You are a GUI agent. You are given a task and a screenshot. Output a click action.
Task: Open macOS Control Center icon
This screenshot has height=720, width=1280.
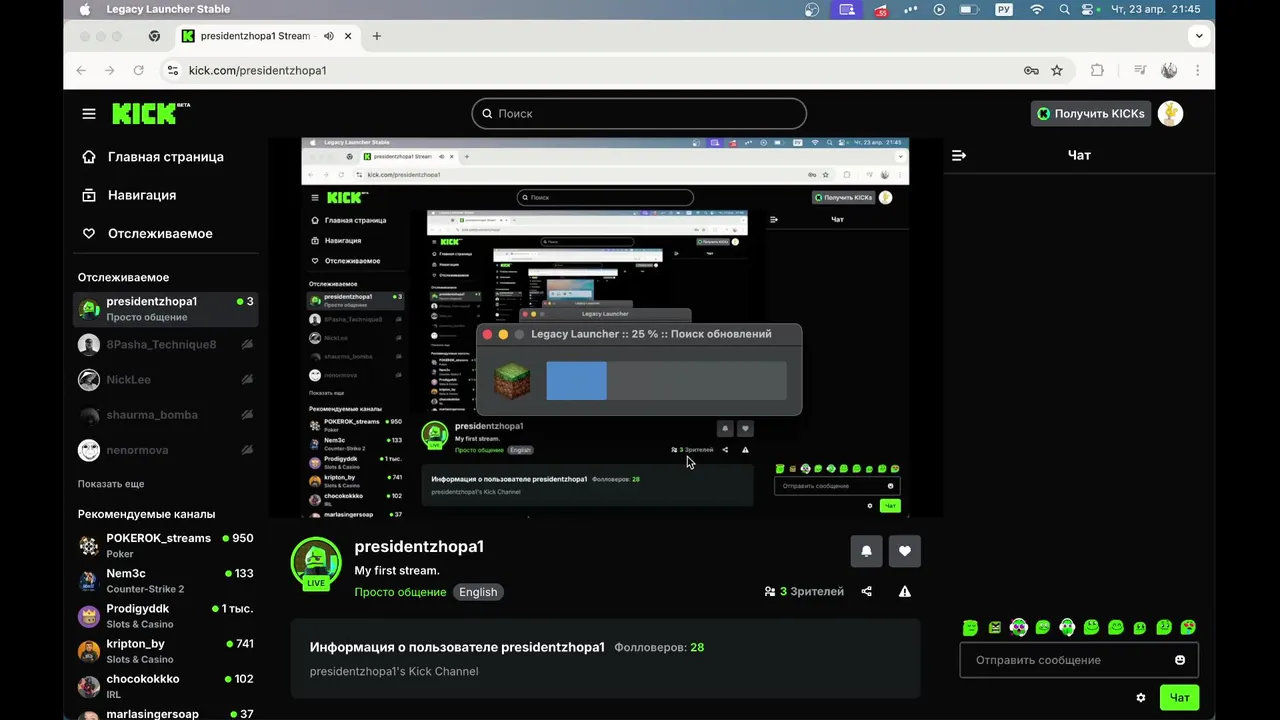point(1090,10)
